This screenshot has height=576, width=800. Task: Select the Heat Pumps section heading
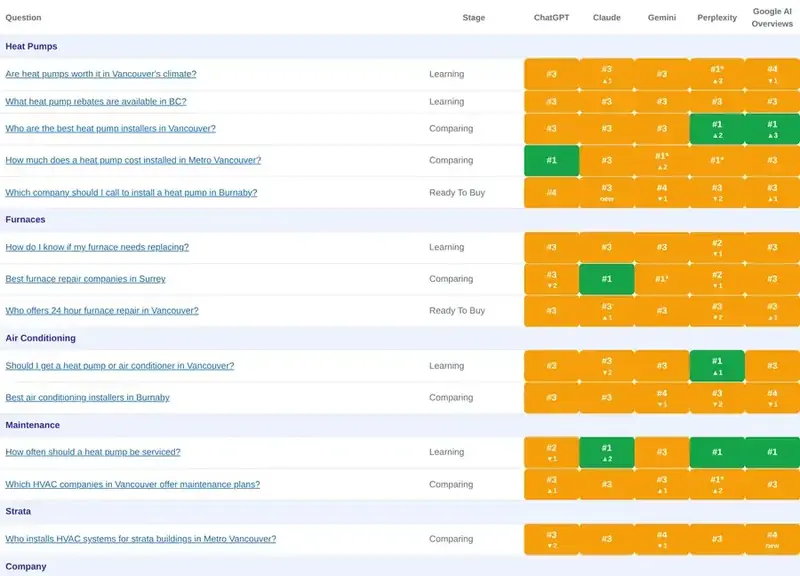(31, 46)
